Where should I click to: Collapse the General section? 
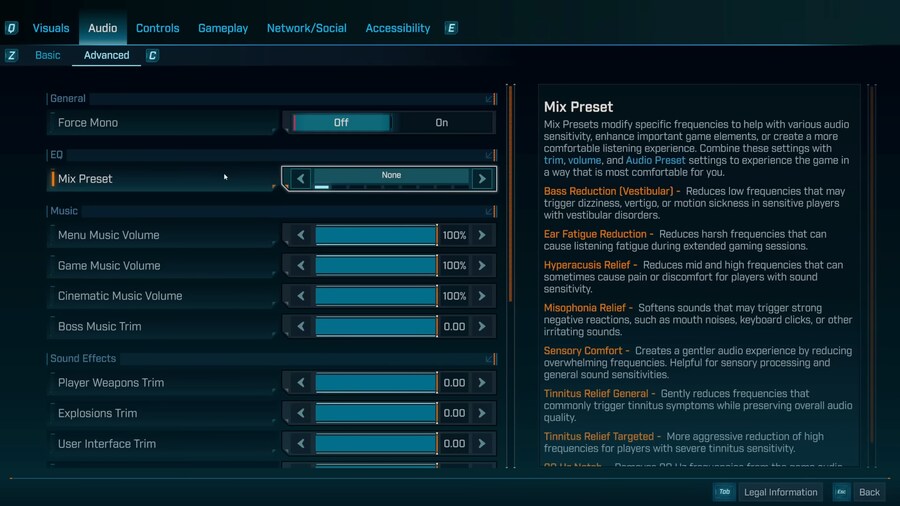pos(489,99)
